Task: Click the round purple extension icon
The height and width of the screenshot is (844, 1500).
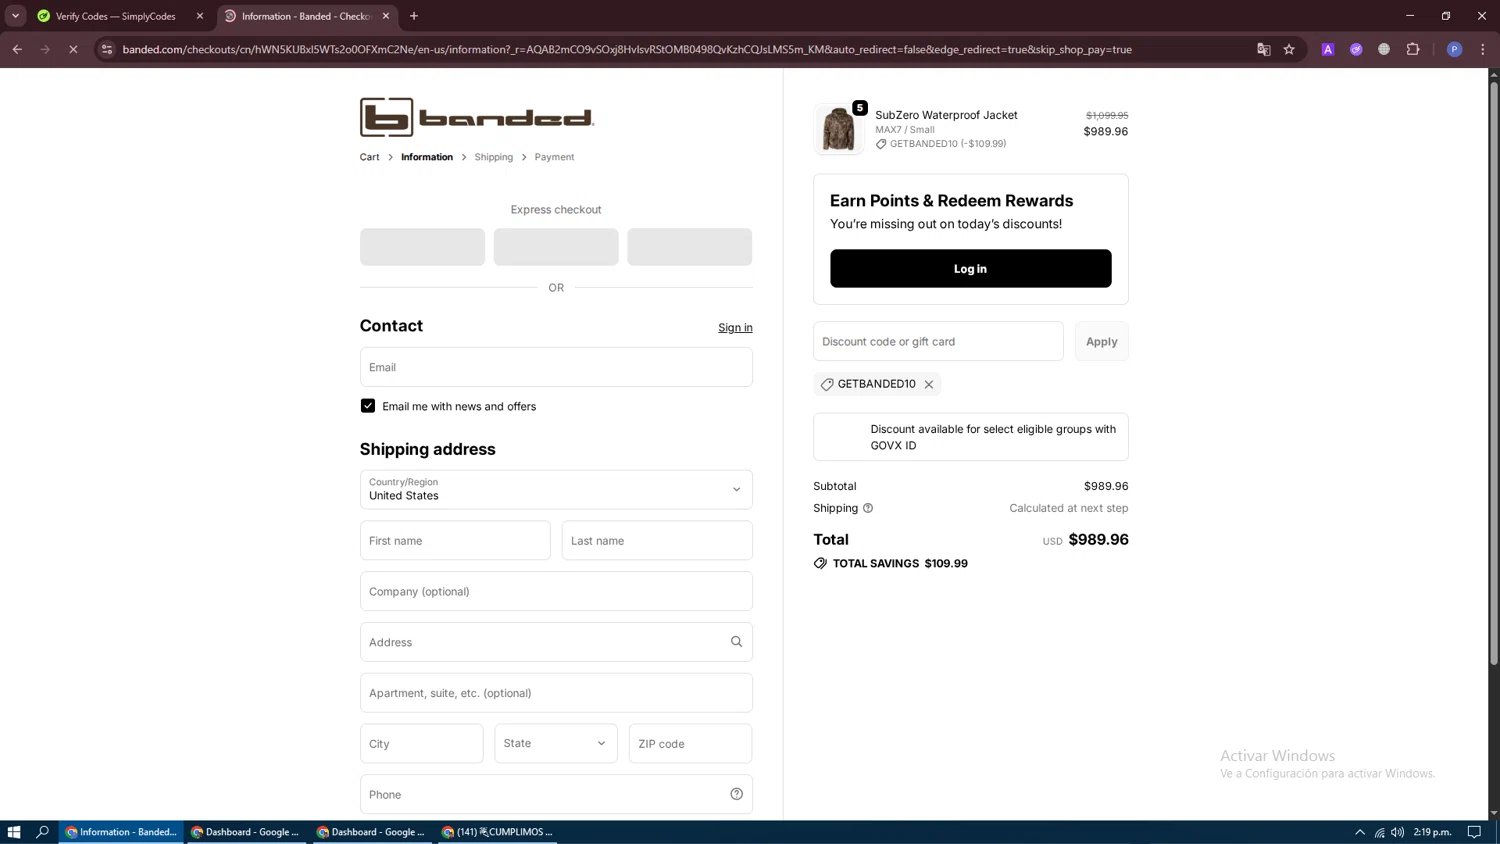Action: click(x=1356, y=49)
